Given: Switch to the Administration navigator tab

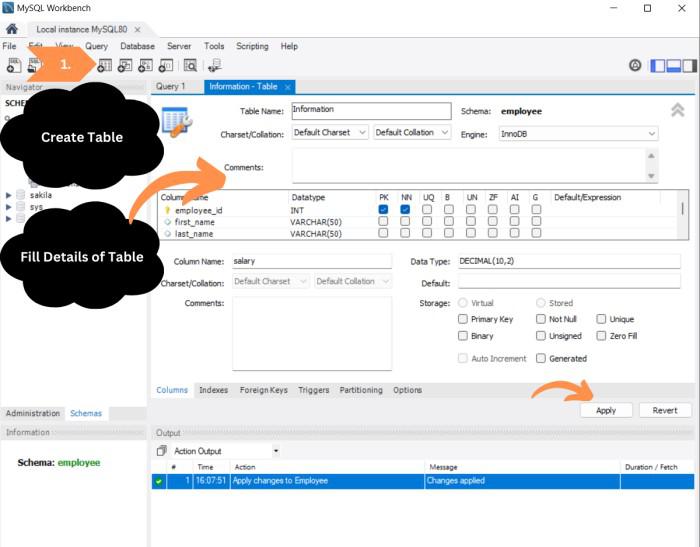Looking at the screenshot, I should (33, 413).
